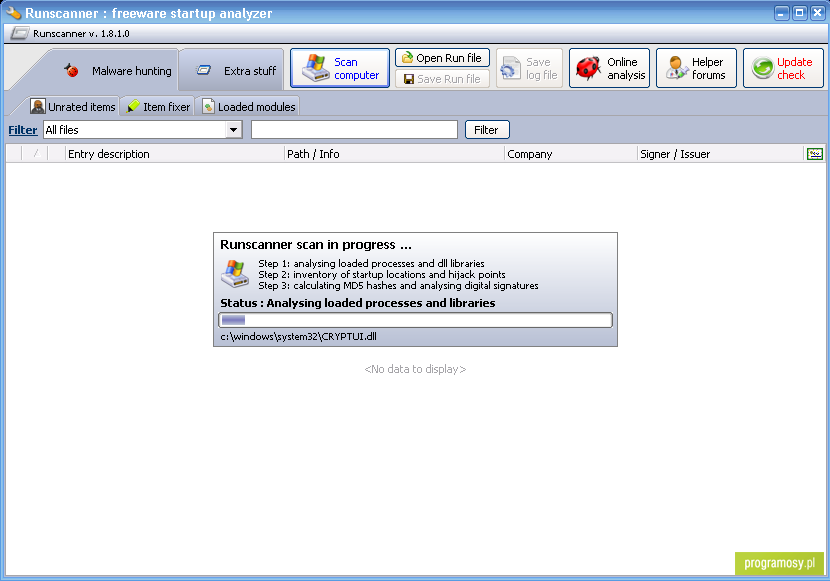Click the Runscanner v. 1.8.1.0 toolbar icon
This screenshot has width=830, height=581.
[x=20, y=33]
